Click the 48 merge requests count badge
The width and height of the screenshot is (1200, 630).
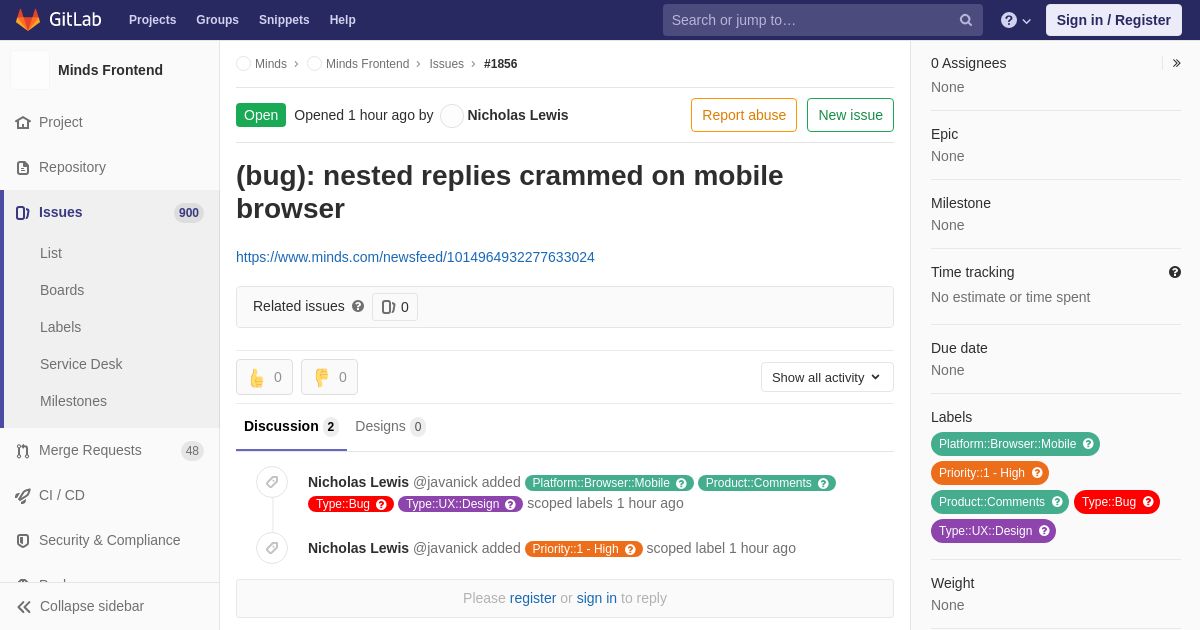pyautogui.click(x=192, y=451)
